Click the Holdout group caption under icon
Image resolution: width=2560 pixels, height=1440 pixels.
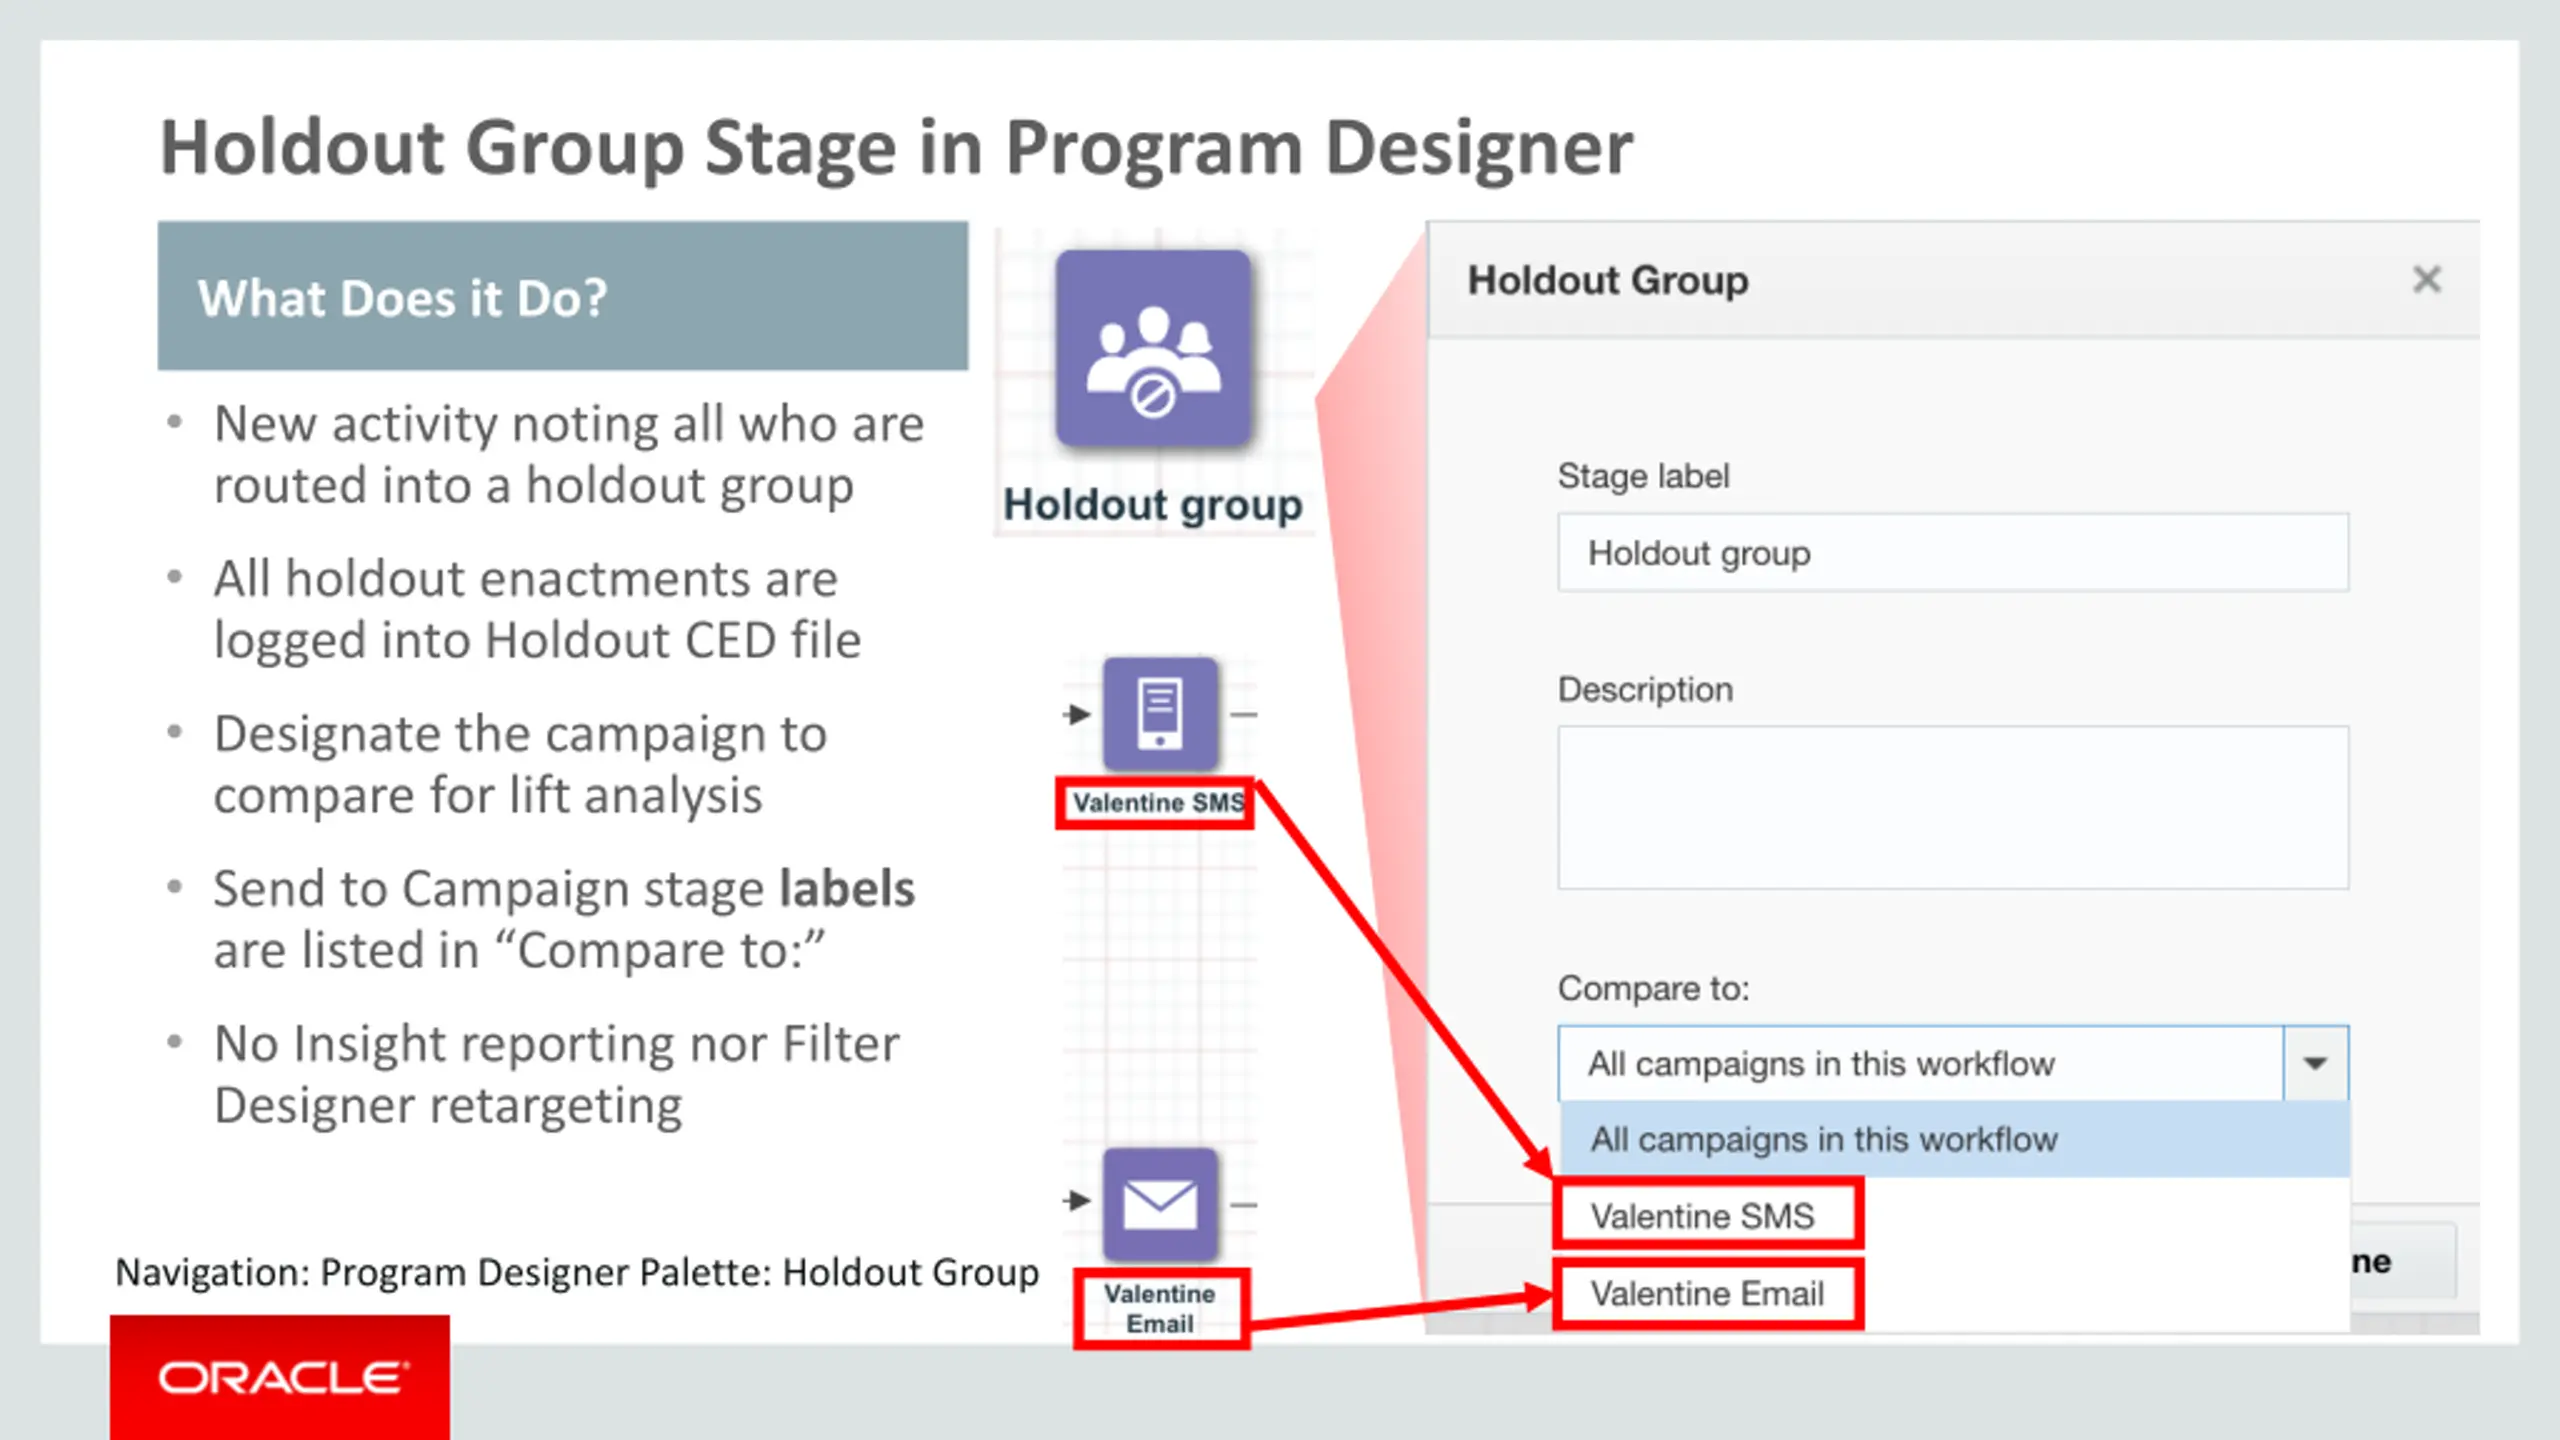1153,504
